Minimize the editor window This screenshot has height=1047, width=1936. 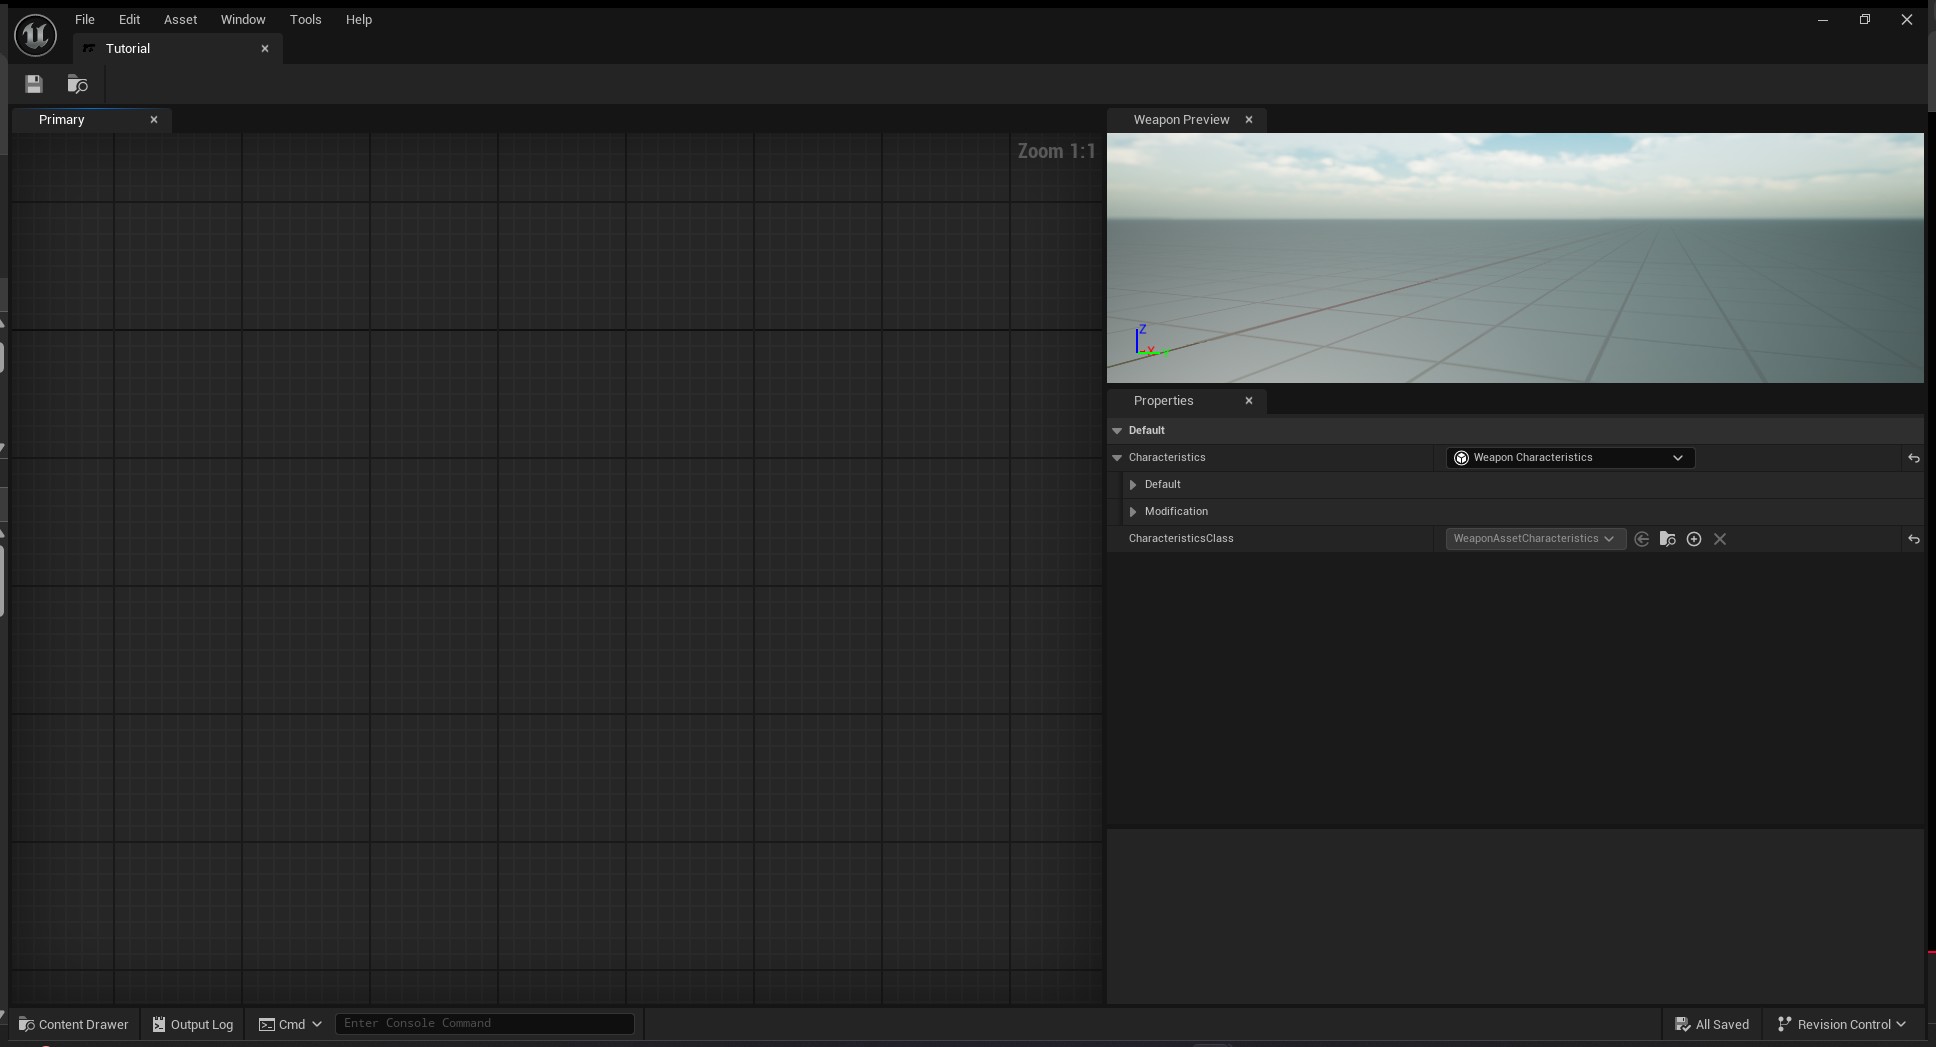point(1823,20)
